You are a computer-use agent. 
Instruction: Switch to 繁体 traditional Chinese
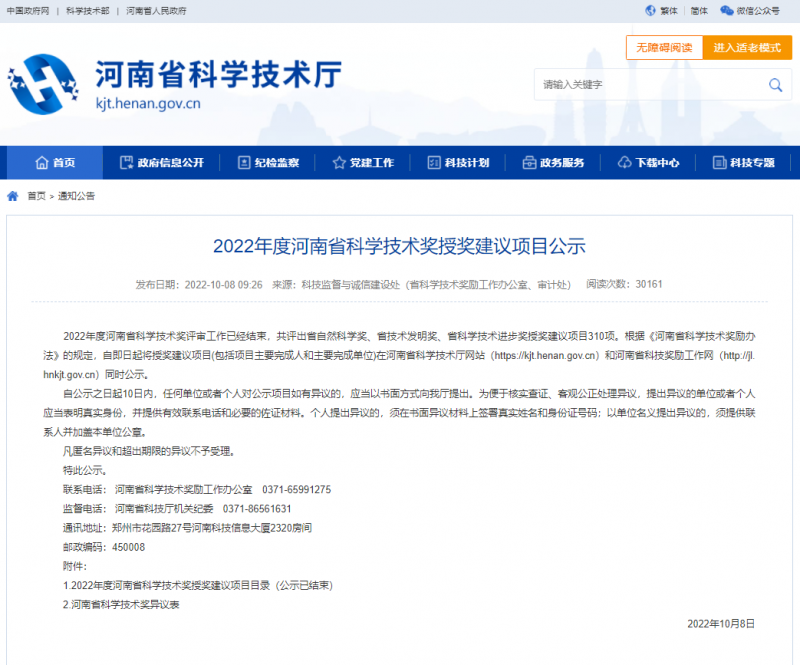668,11
